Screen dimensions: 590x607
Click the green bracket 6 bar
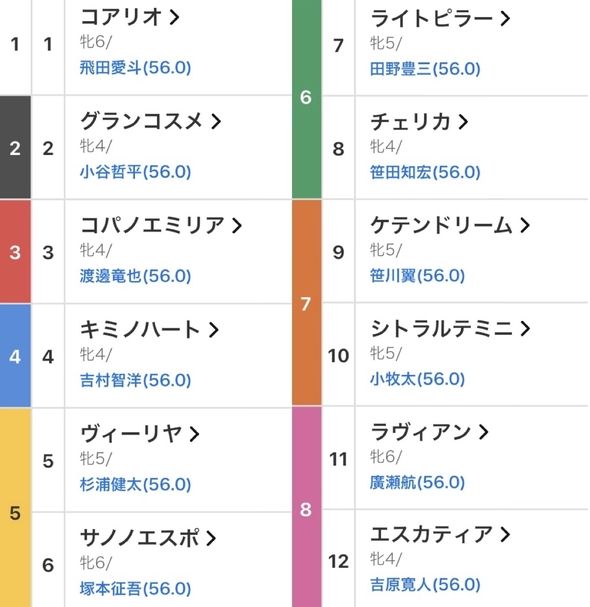click(307, 99)
